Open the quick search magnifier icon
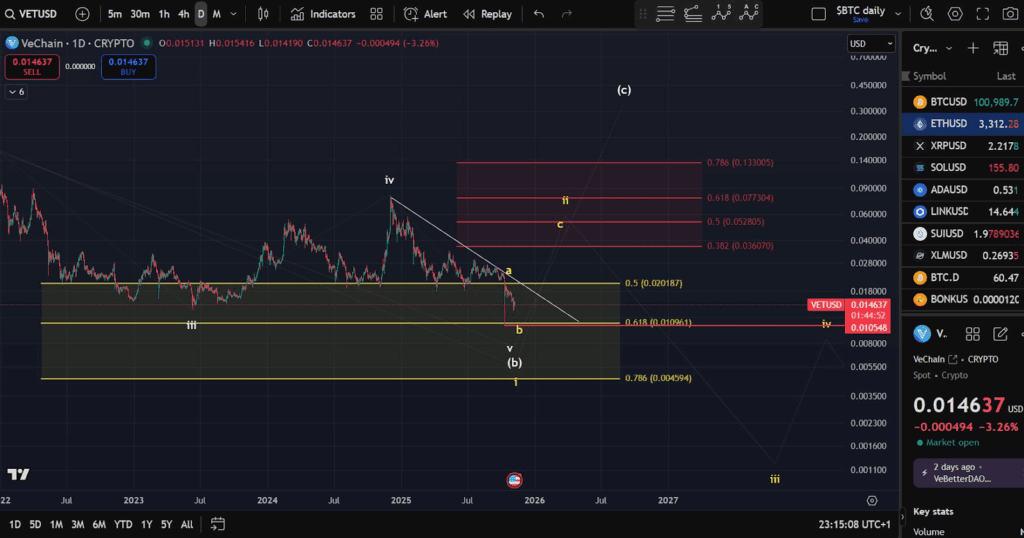Image resolution: width=1024 pixels, height=538 pixels. [927, 14]
